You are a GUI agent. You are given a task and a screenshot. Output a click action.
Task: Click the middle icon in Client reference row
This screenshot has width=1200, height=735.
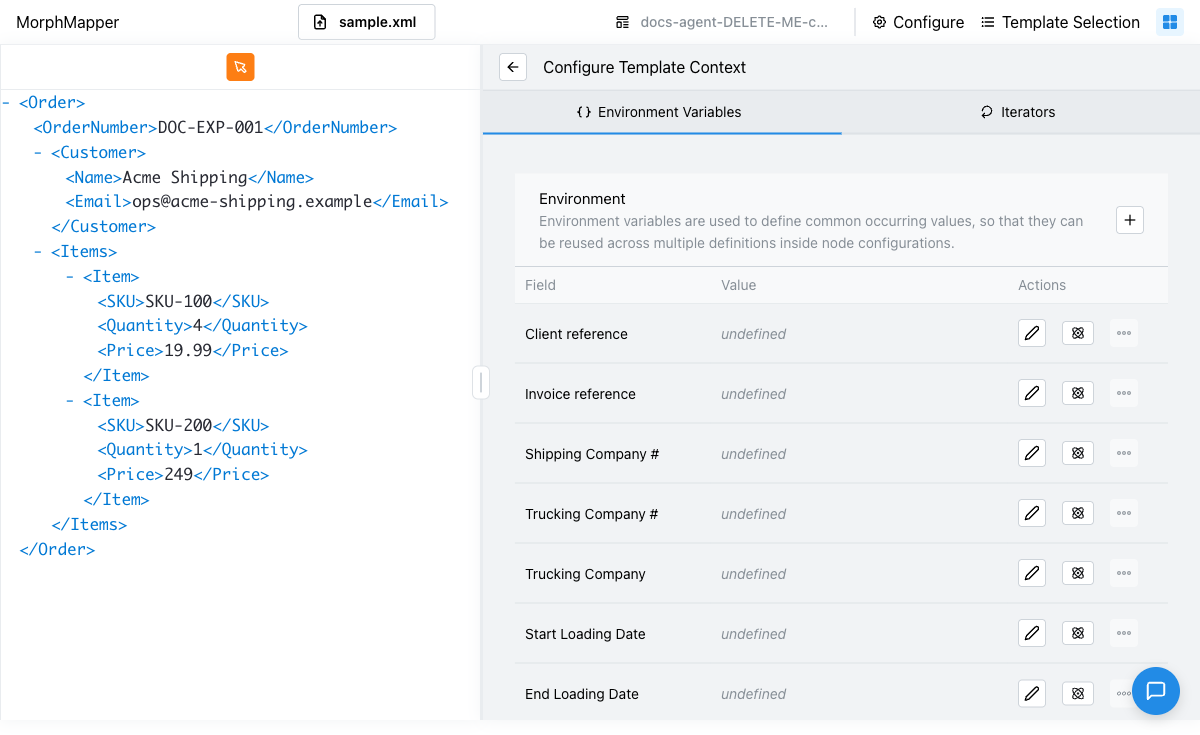[1078, 333]
